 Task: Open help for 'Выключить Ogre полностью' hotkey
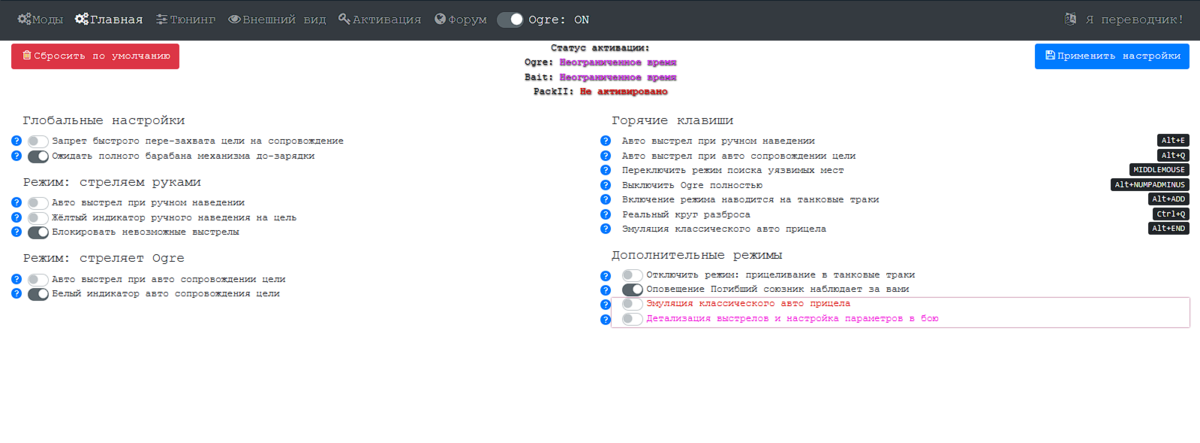point(605,186)
